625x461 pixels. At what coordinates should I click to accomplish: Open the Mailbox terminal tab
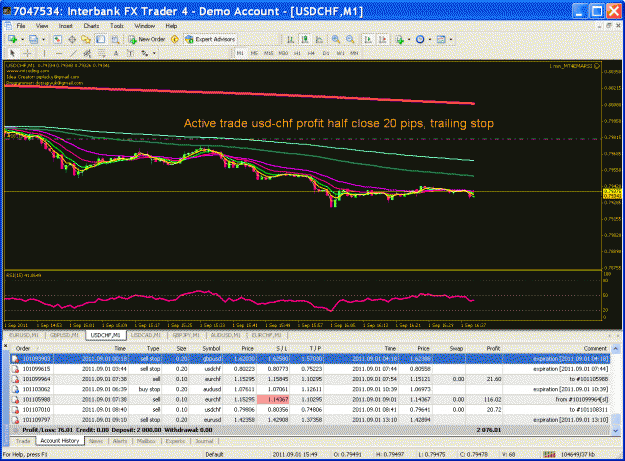pos(146,441)
